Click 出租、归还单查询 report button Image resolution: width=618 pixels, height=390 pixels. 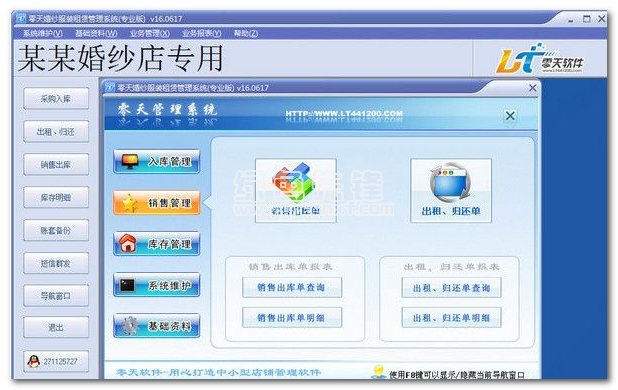click(451, 288)
